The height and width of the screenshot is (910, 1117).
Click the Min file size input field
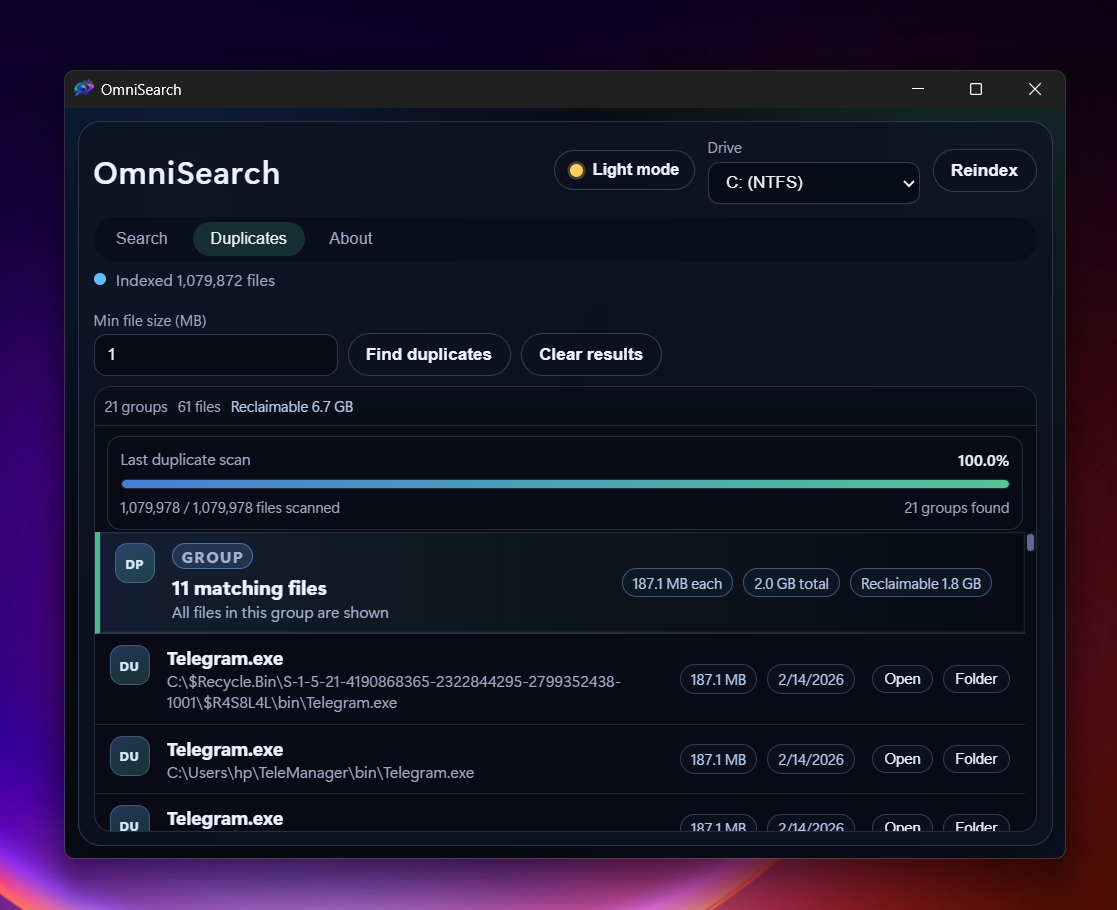click(215, 355)
